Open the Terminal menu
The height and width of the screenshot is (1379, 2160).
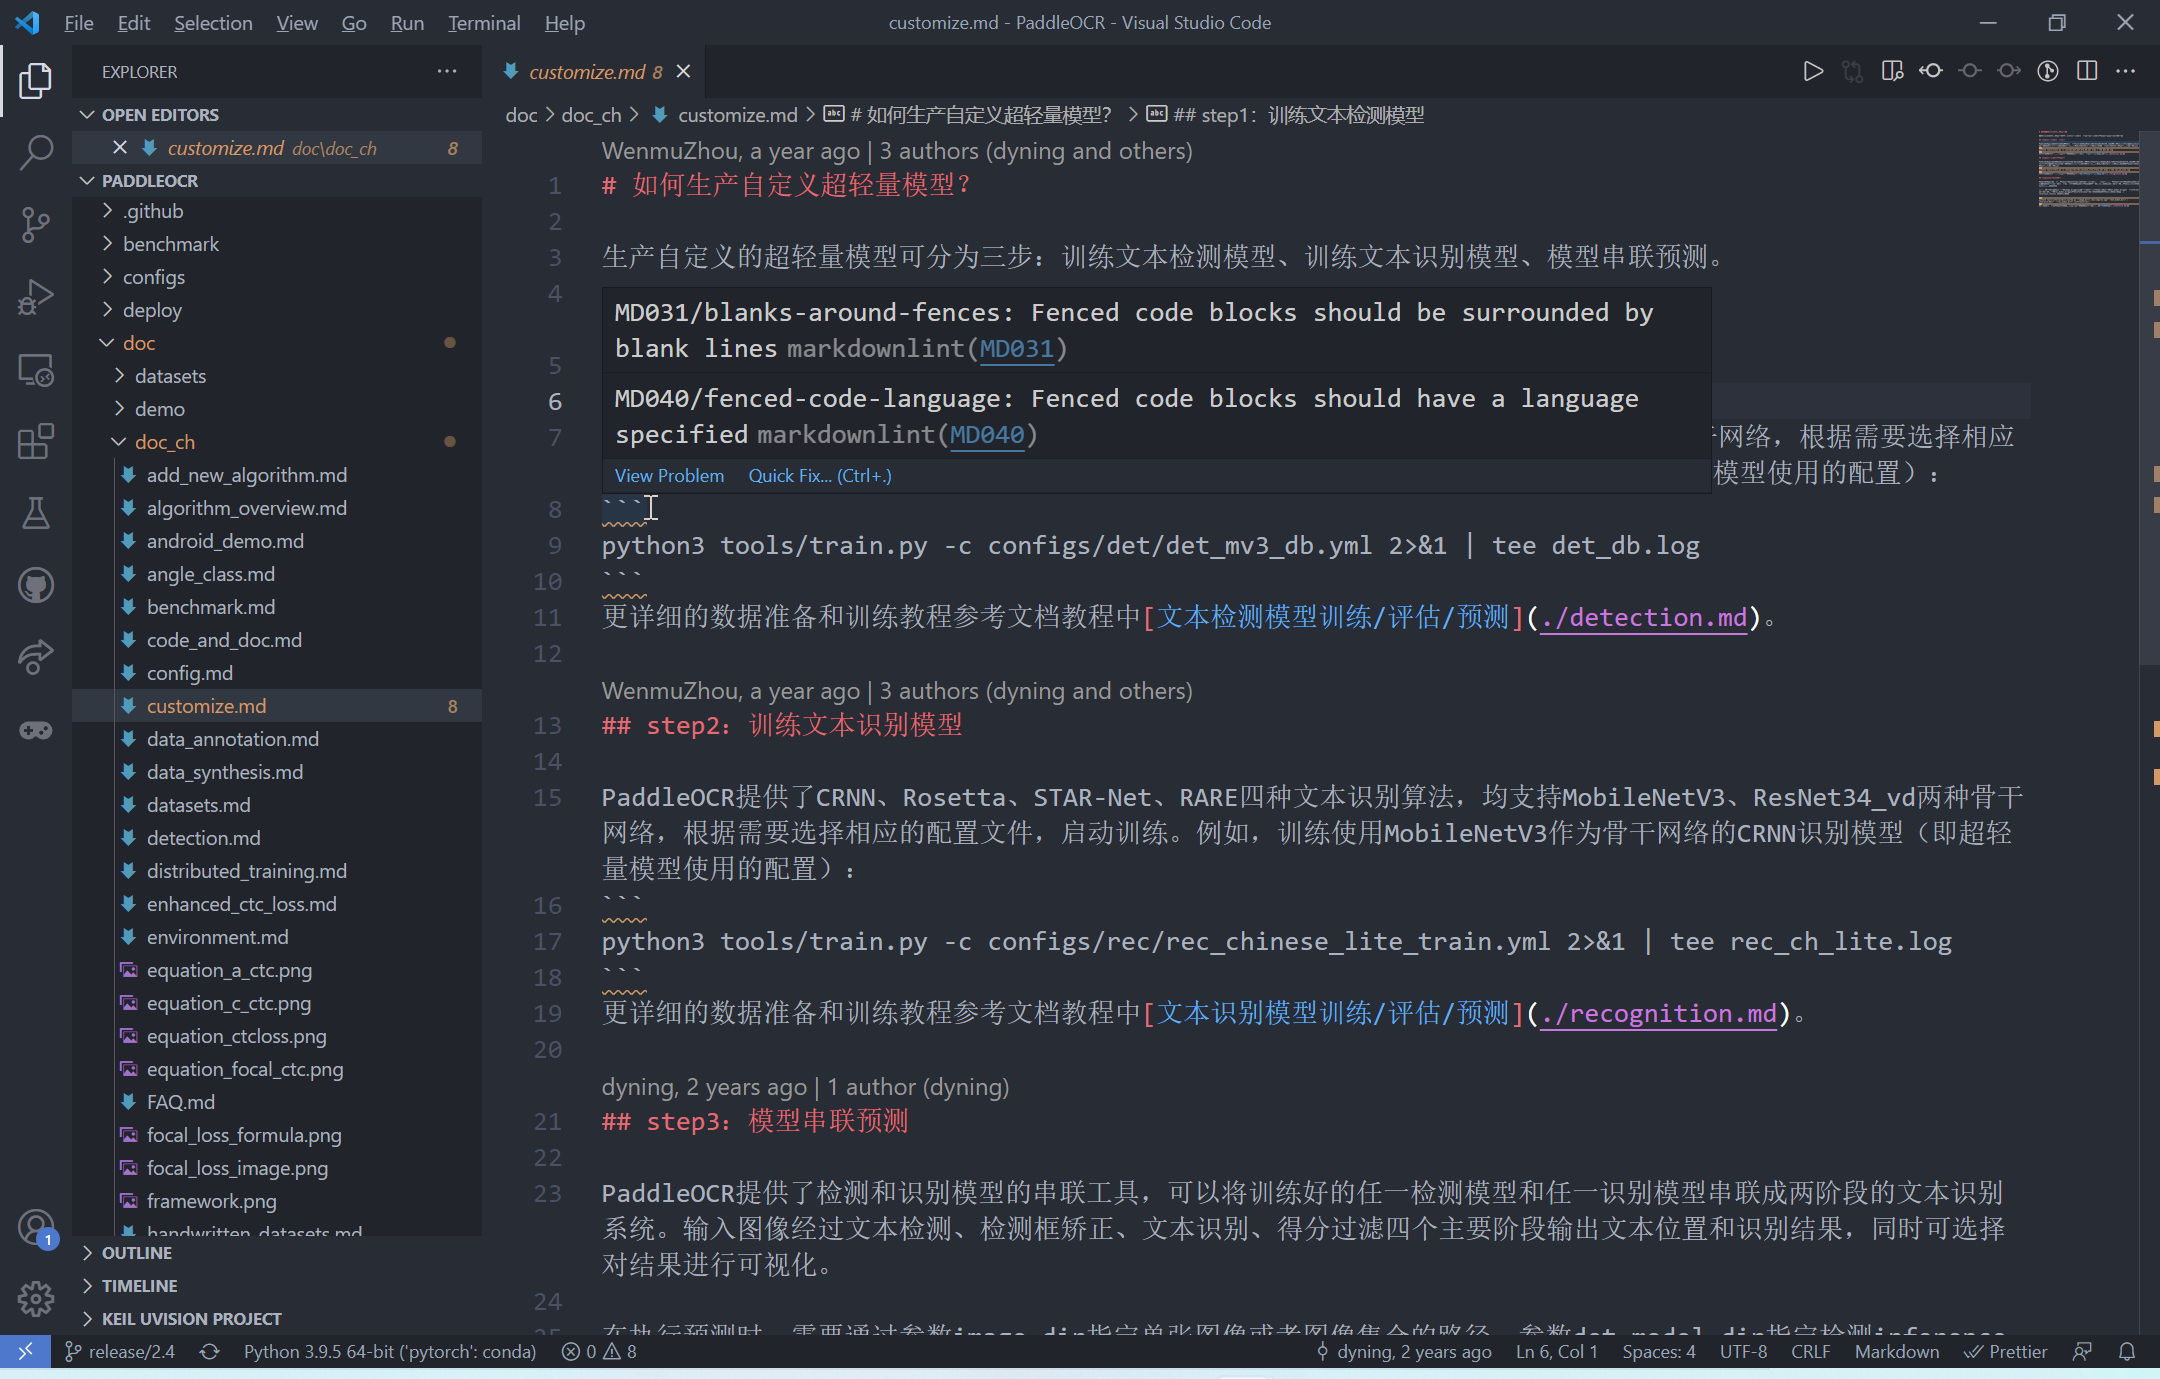[x=484, y=22]
